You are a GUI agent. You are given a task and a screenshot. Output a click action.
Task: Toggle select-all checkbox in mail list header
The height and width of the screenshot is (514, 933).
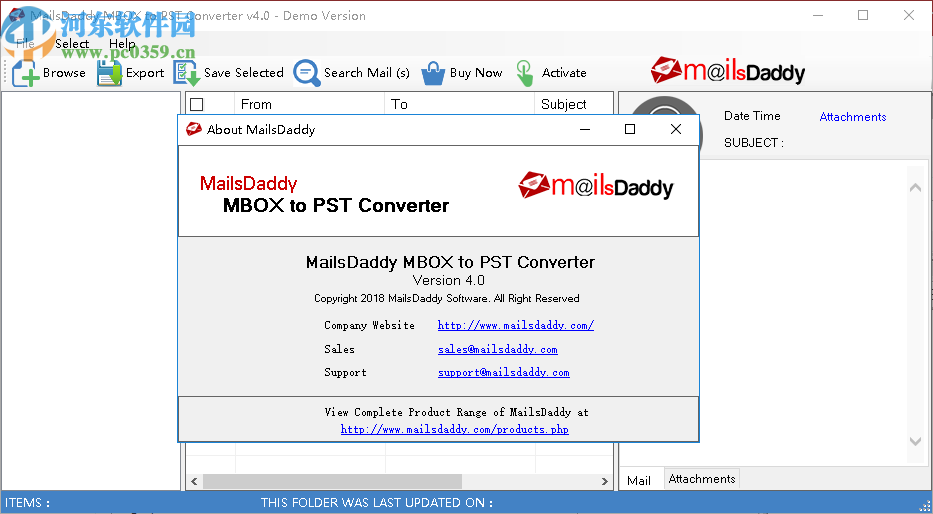click(x=196, y=105)
